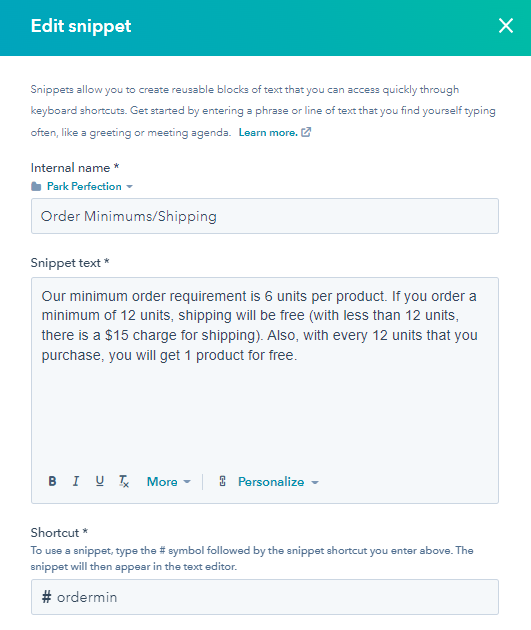Toggle bold formatting in snippet editor
Image resolution: width=531 pixels, height=630 pixels.
click(x=52, y=481)
